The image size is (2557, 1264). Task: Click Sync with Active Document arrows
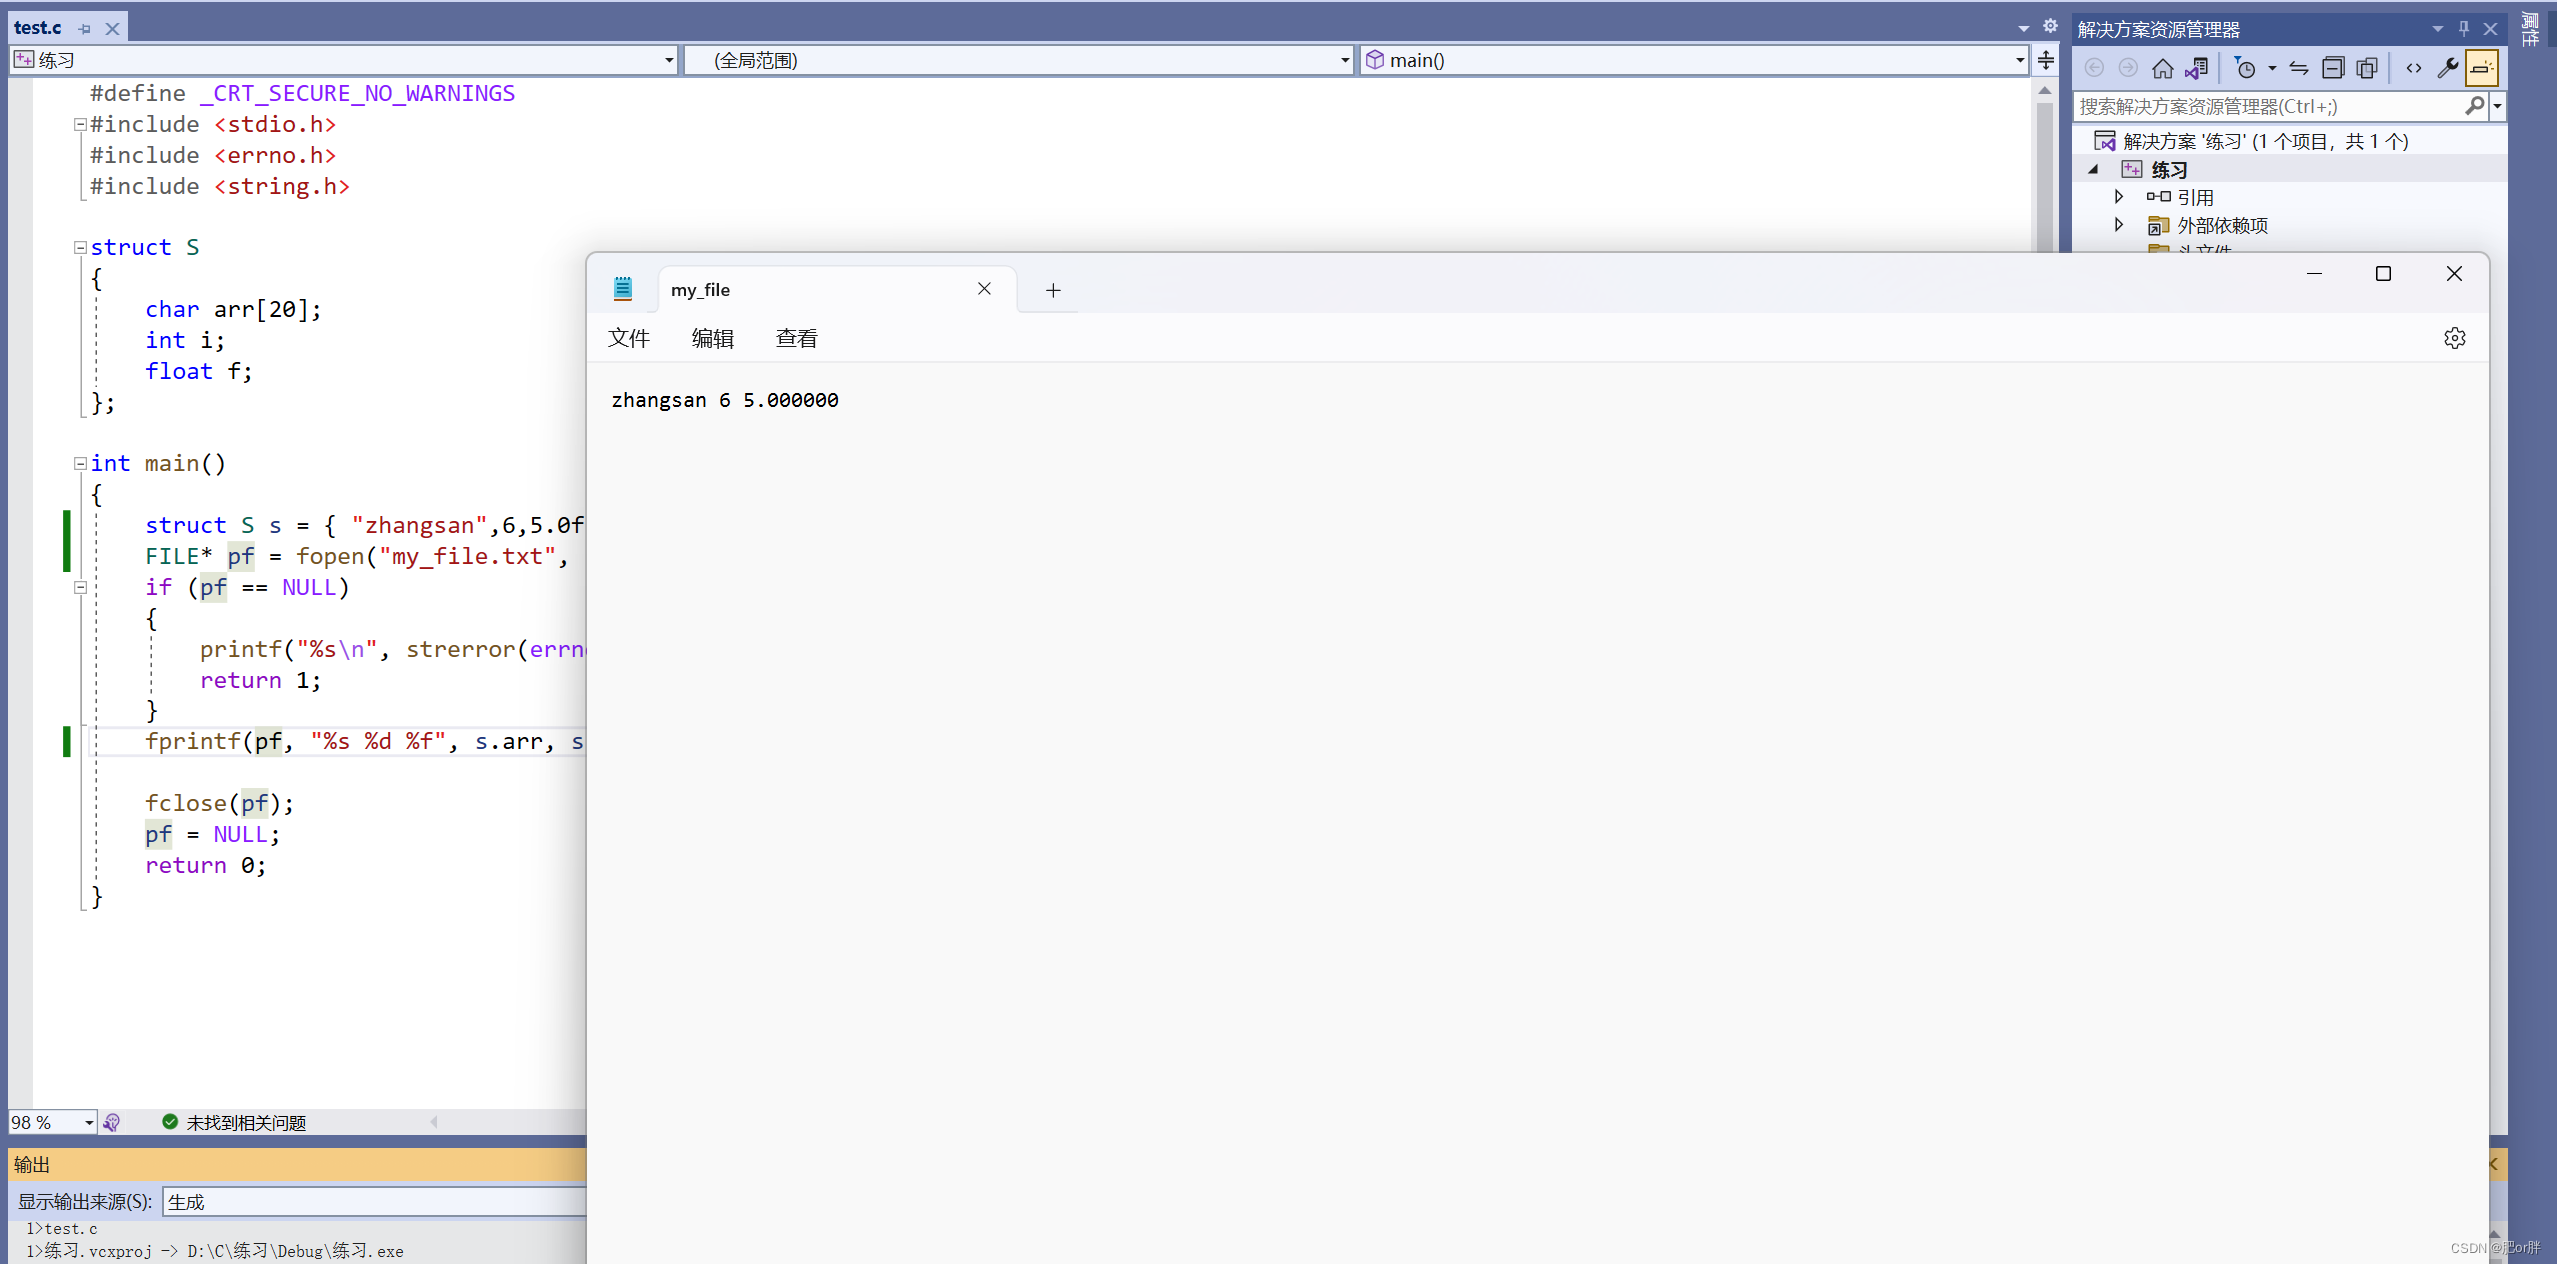2298,68
